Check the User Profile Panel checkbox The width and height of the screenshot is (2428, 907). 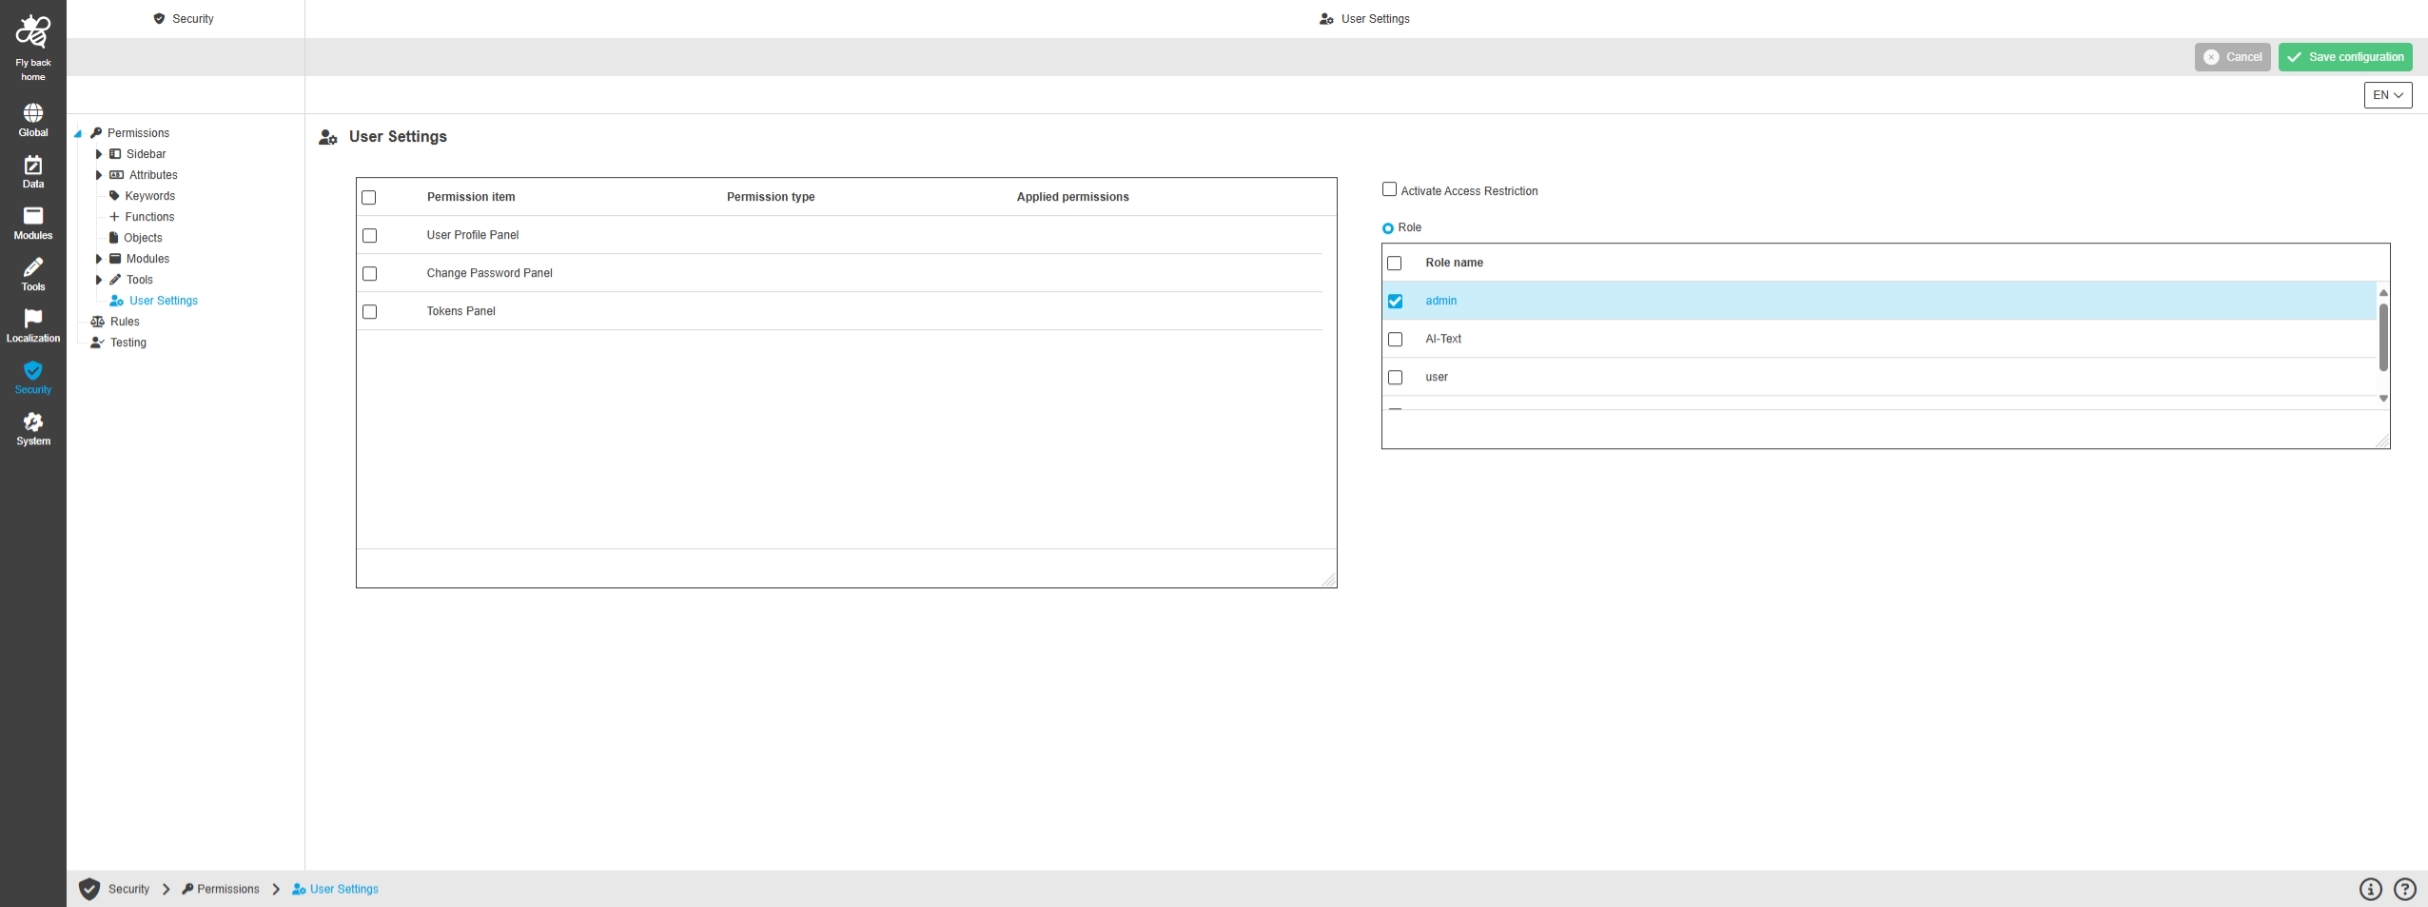[370, 236]
